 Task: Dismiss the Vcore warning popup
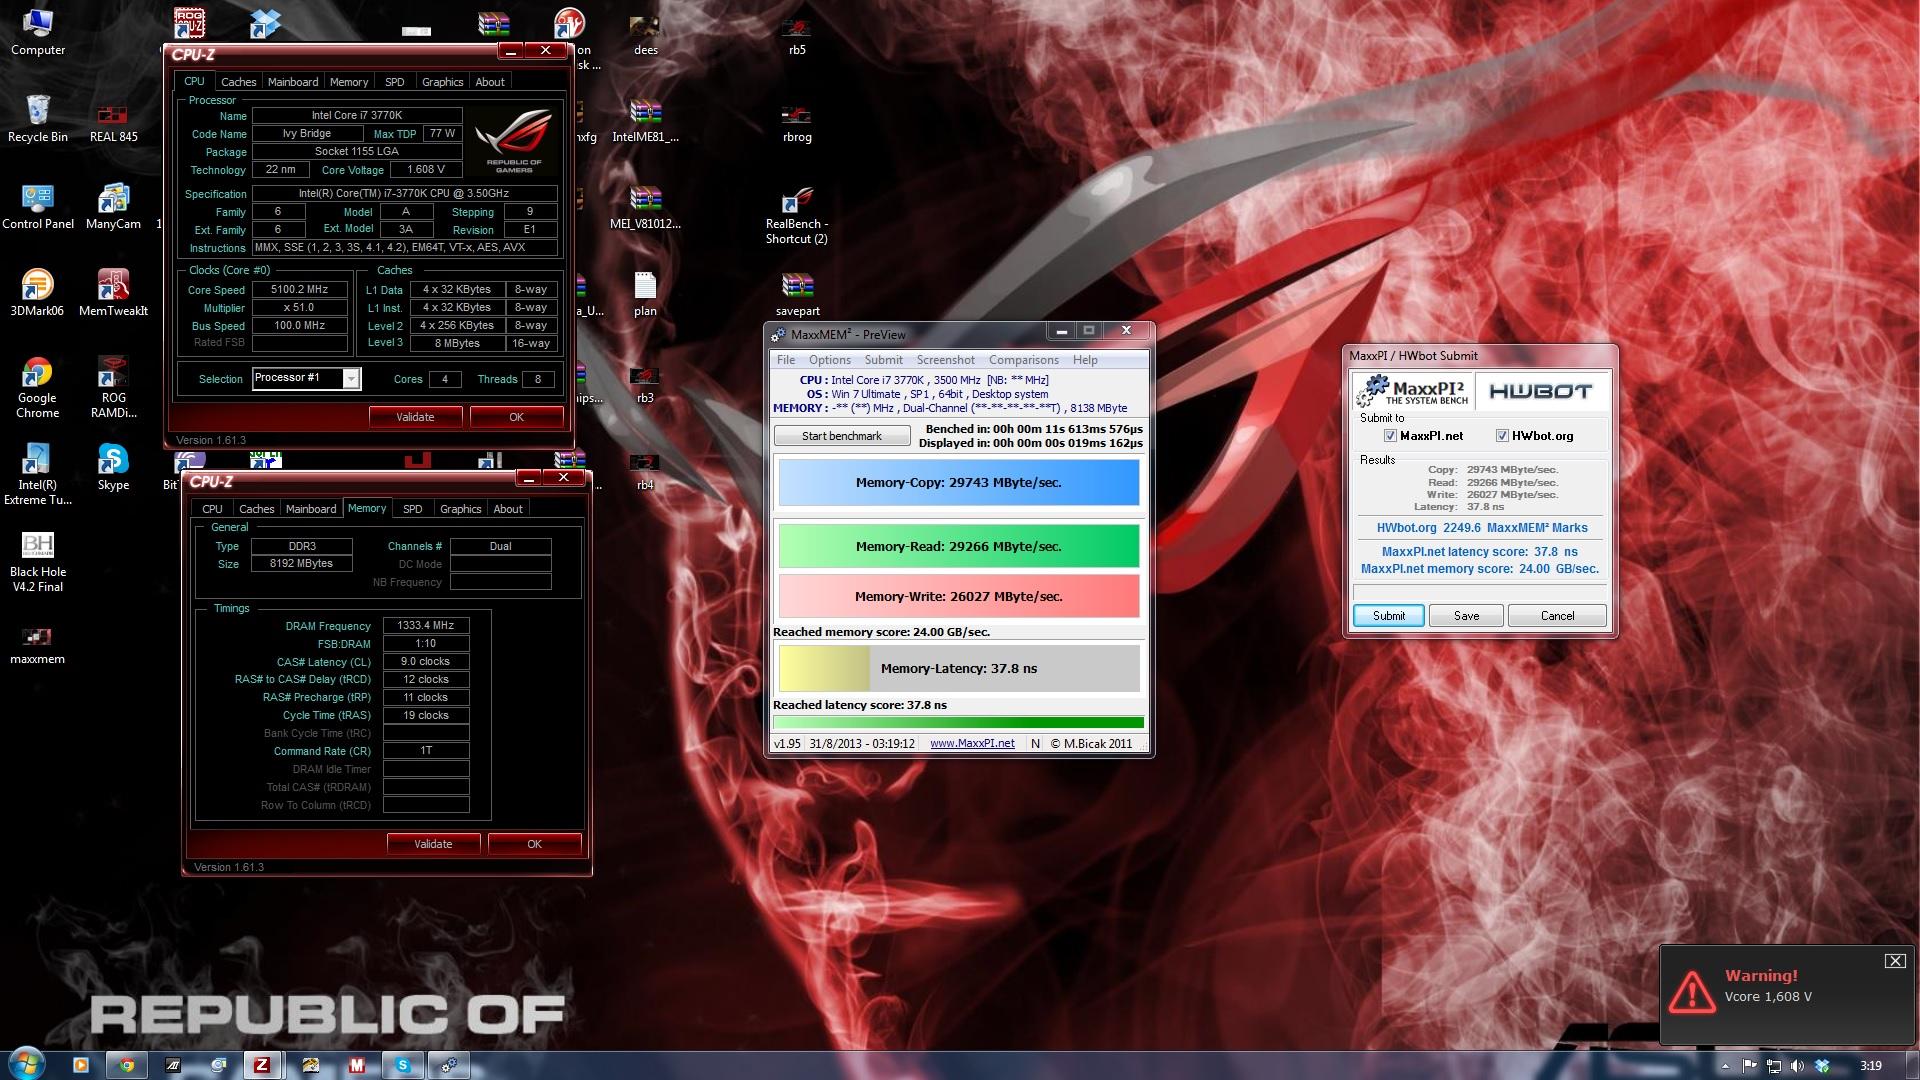1894,961
